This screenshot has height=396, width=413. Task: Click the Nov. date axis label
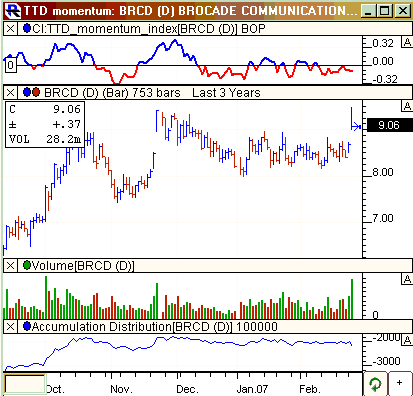pos(121,389)
